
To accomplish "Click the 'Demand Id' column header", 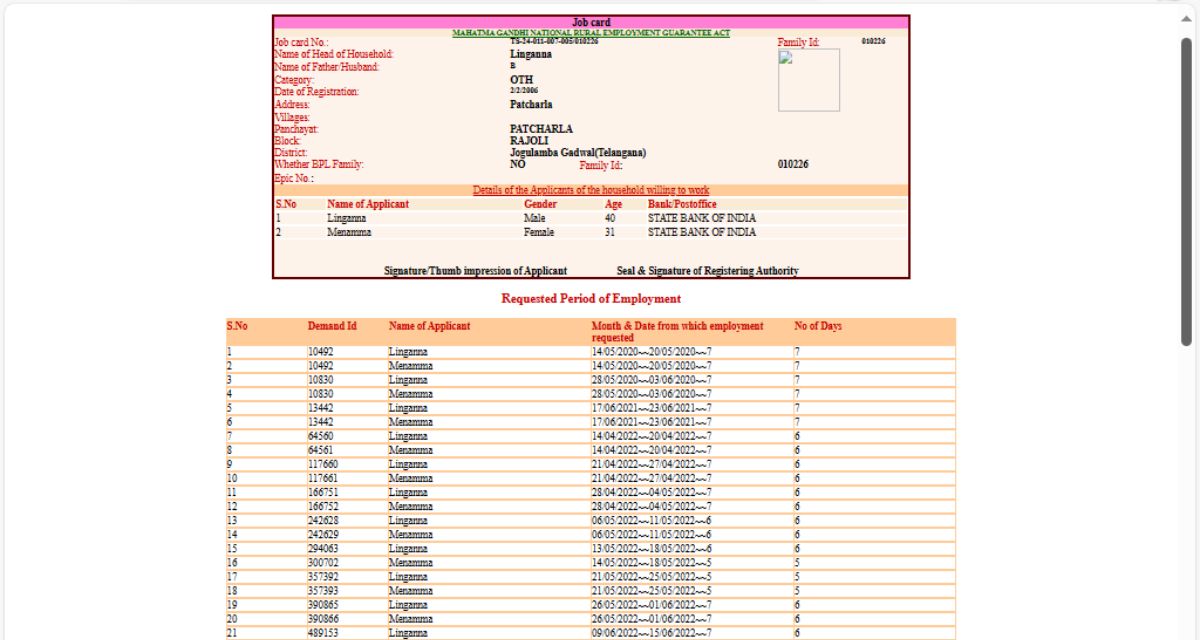I will 332,326.
